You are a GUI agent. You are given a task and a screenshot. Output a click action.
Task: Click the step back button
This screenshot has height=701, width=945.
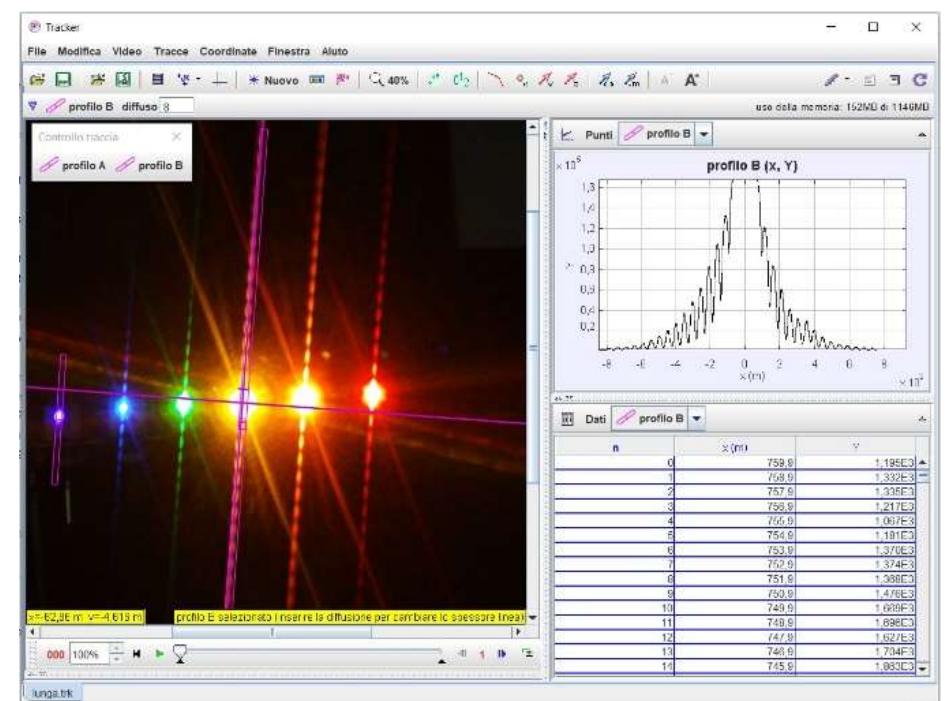tap(463, 653)
